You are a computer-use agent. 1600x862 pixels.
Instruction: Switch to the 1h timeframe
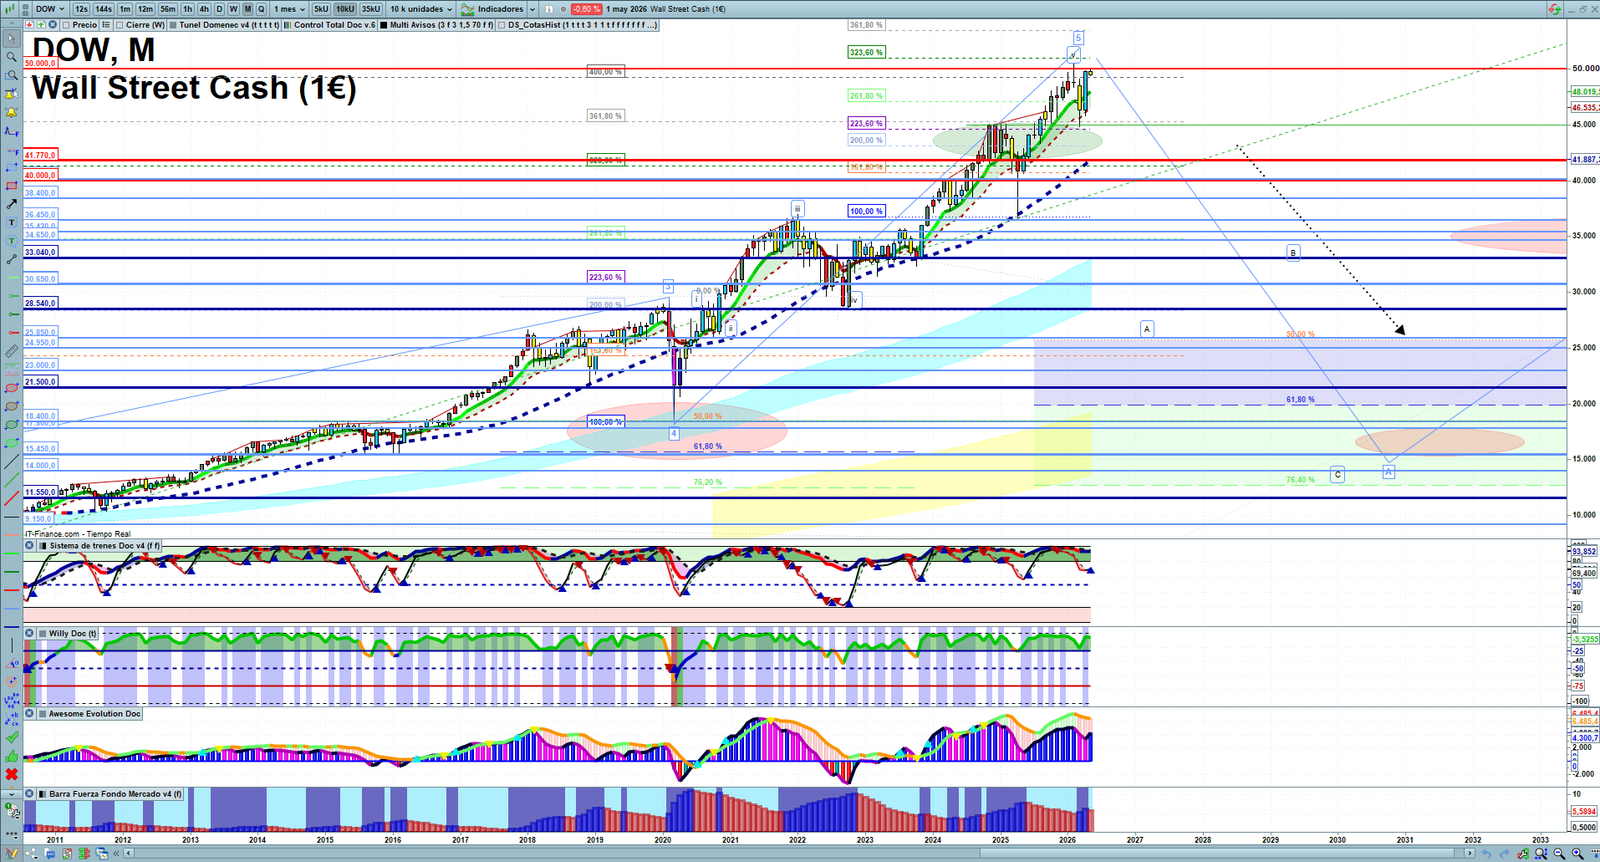[x=187, y=9]
